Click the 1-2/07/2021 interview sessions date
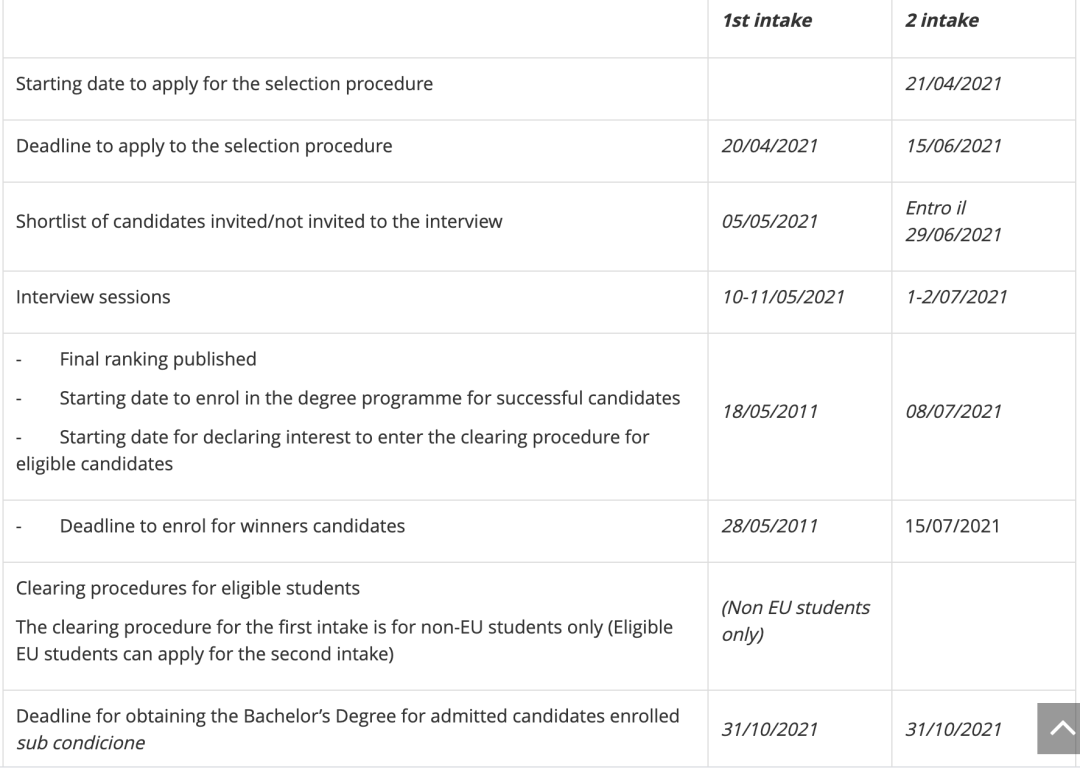The width and height of the screenshot is (1080, 770). [956, 297]
